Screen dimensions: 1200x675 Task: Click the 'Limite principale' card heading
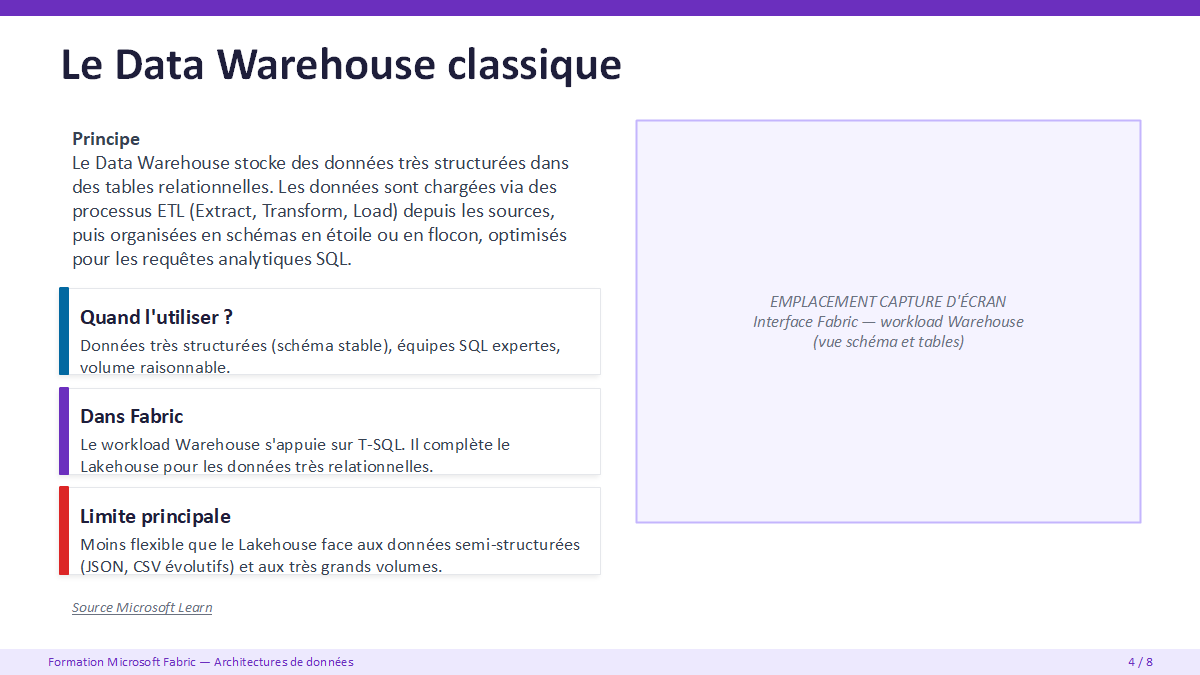(155, 516)
